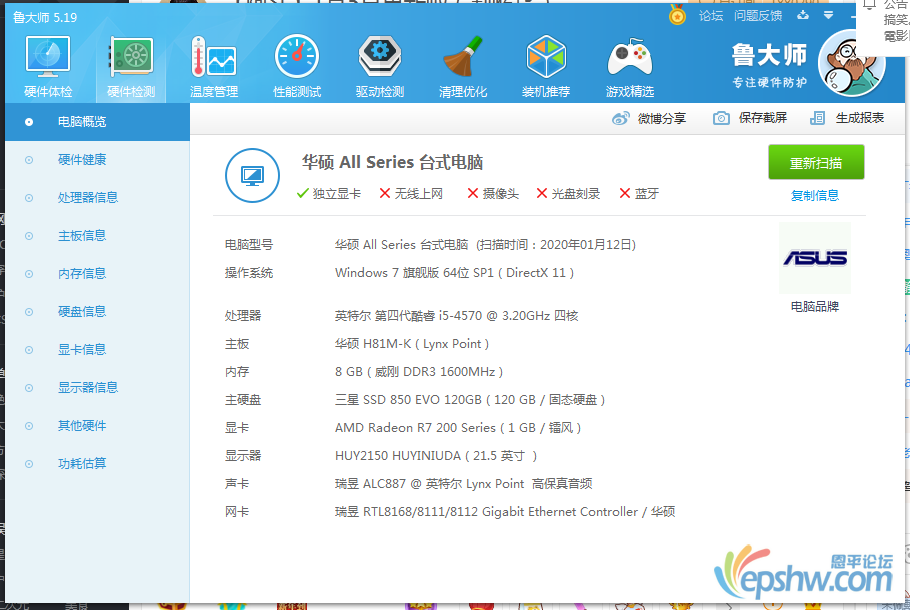Image resolution: width=910 pixels, height=610 pixels.
Task: Select 电脑概览 in the sidebar
Action: pos(98,122)
